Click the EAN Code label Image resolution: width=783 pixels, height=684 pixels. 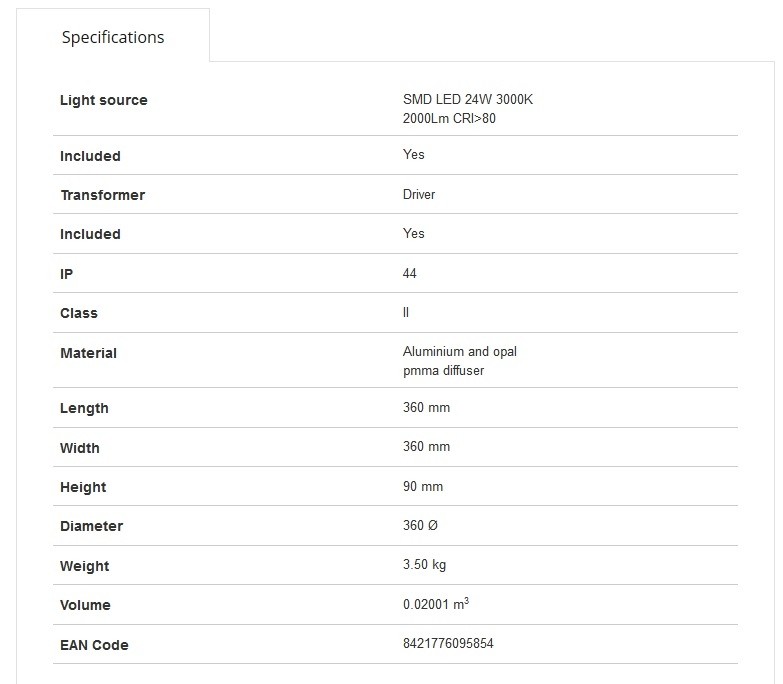[94, 645]
